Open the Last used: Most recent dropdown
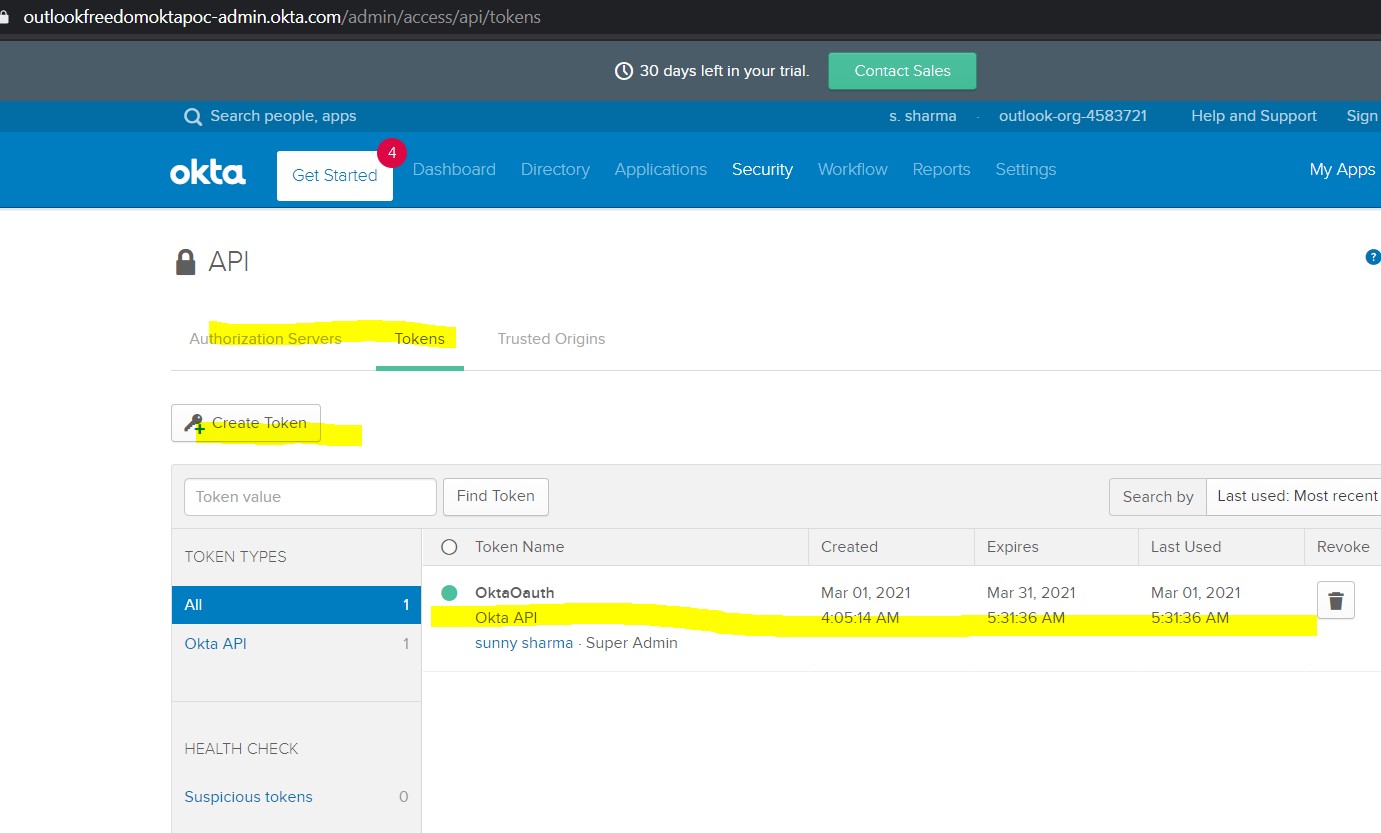The height and width of the screenshot is (833, 1381). click(1294, 496)
